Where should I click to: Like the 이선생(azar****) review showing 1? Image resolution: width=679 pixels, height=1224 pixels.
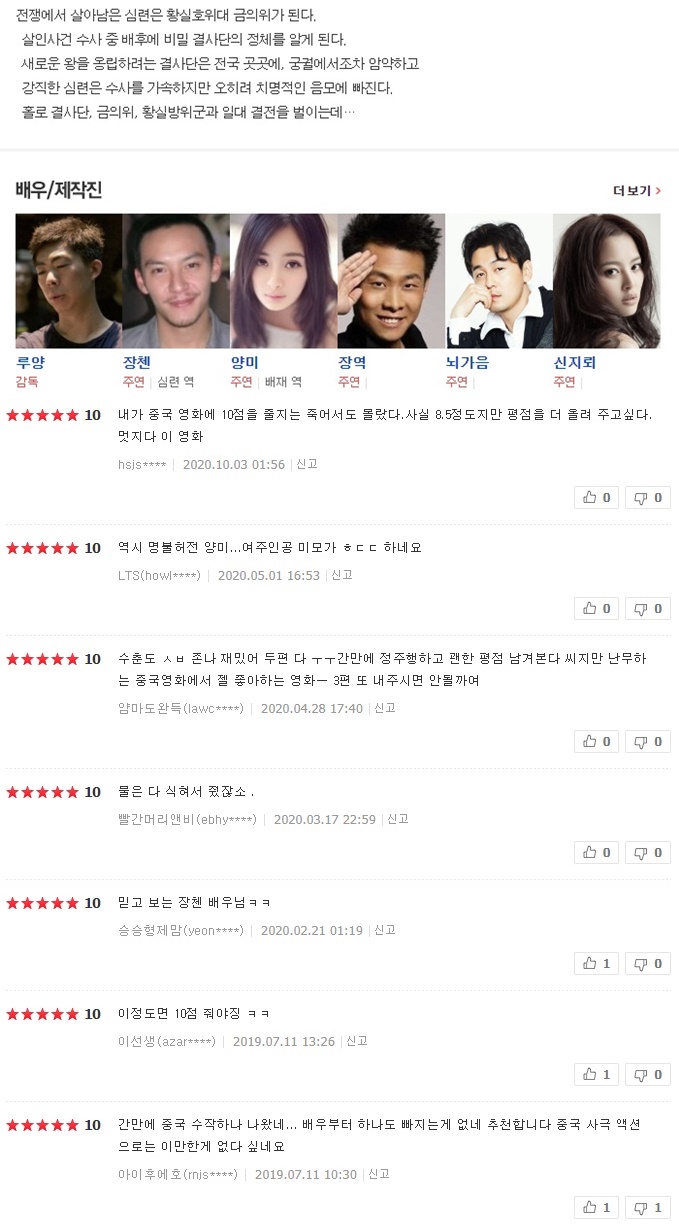597,1074
